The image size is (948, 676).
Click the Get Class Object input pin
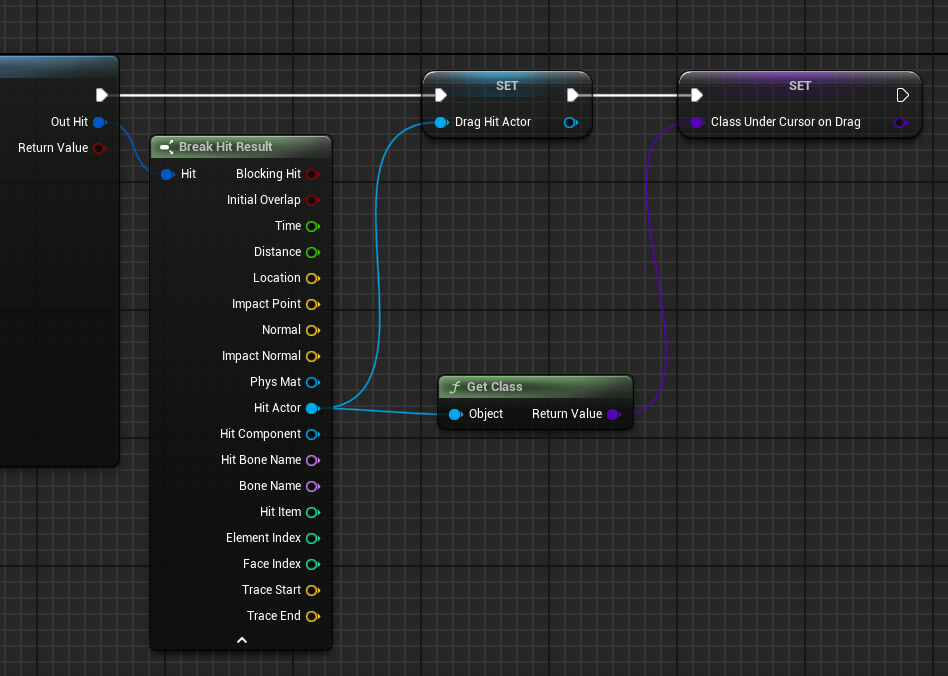point(455,414)
